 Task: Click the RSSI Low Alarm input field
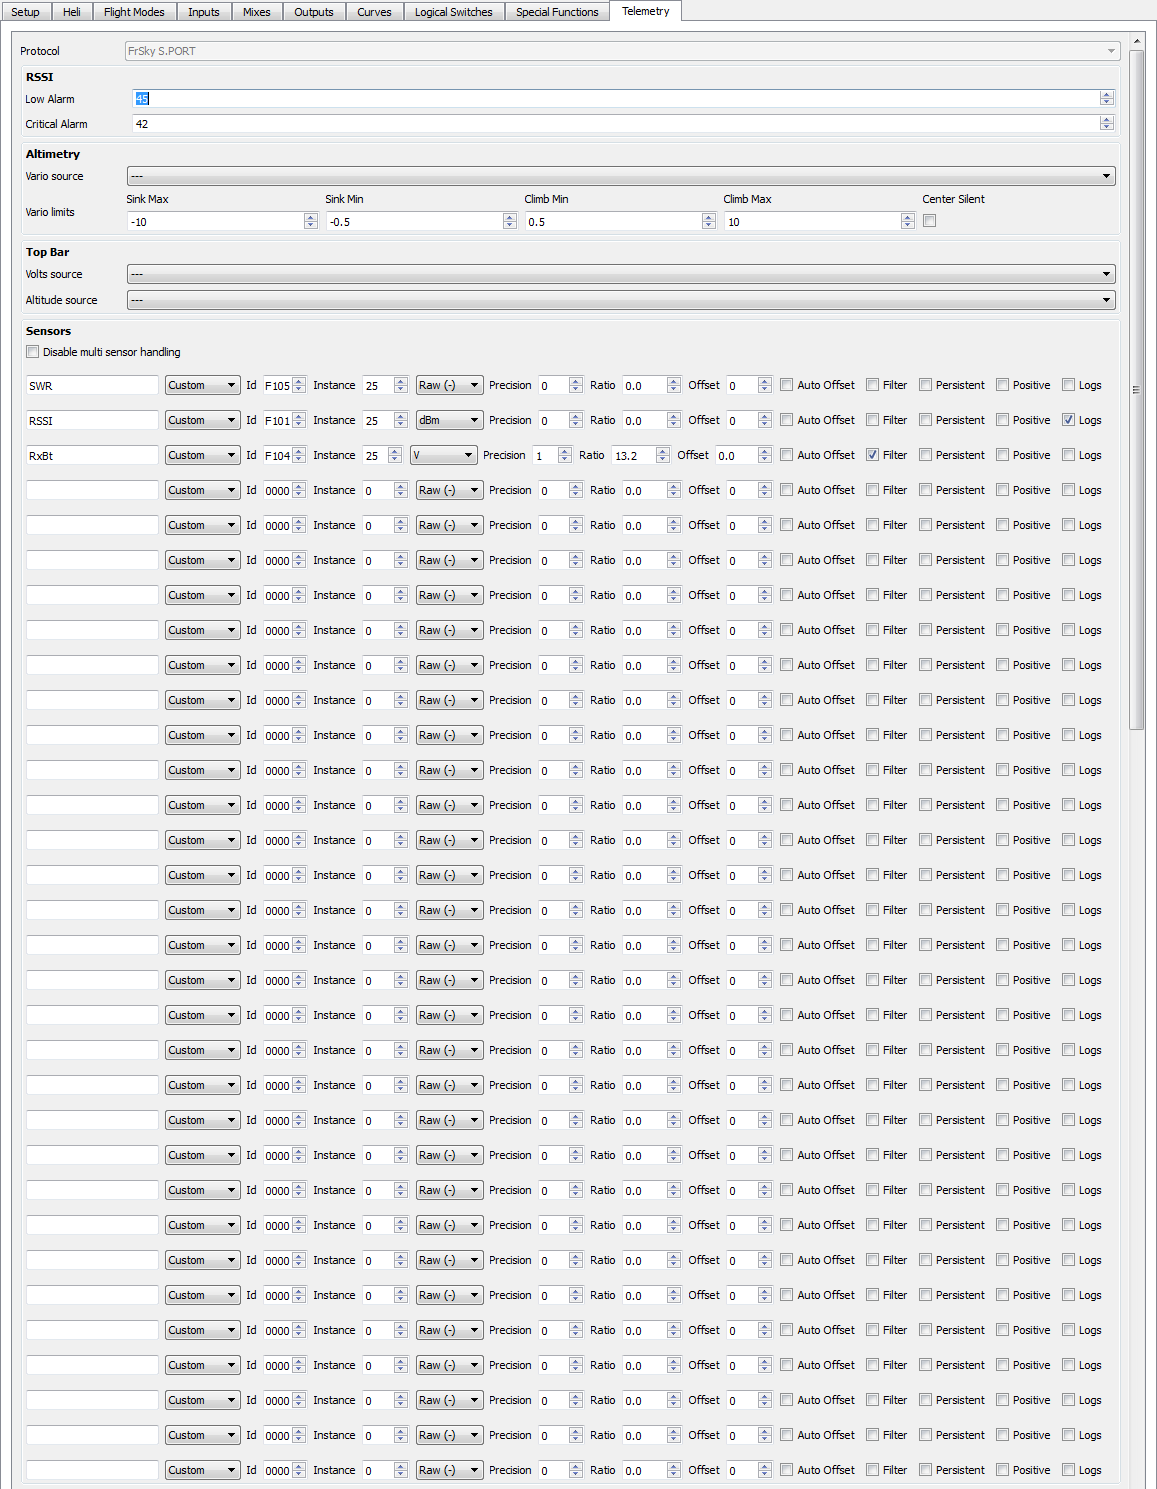click(x=615, y=98)
